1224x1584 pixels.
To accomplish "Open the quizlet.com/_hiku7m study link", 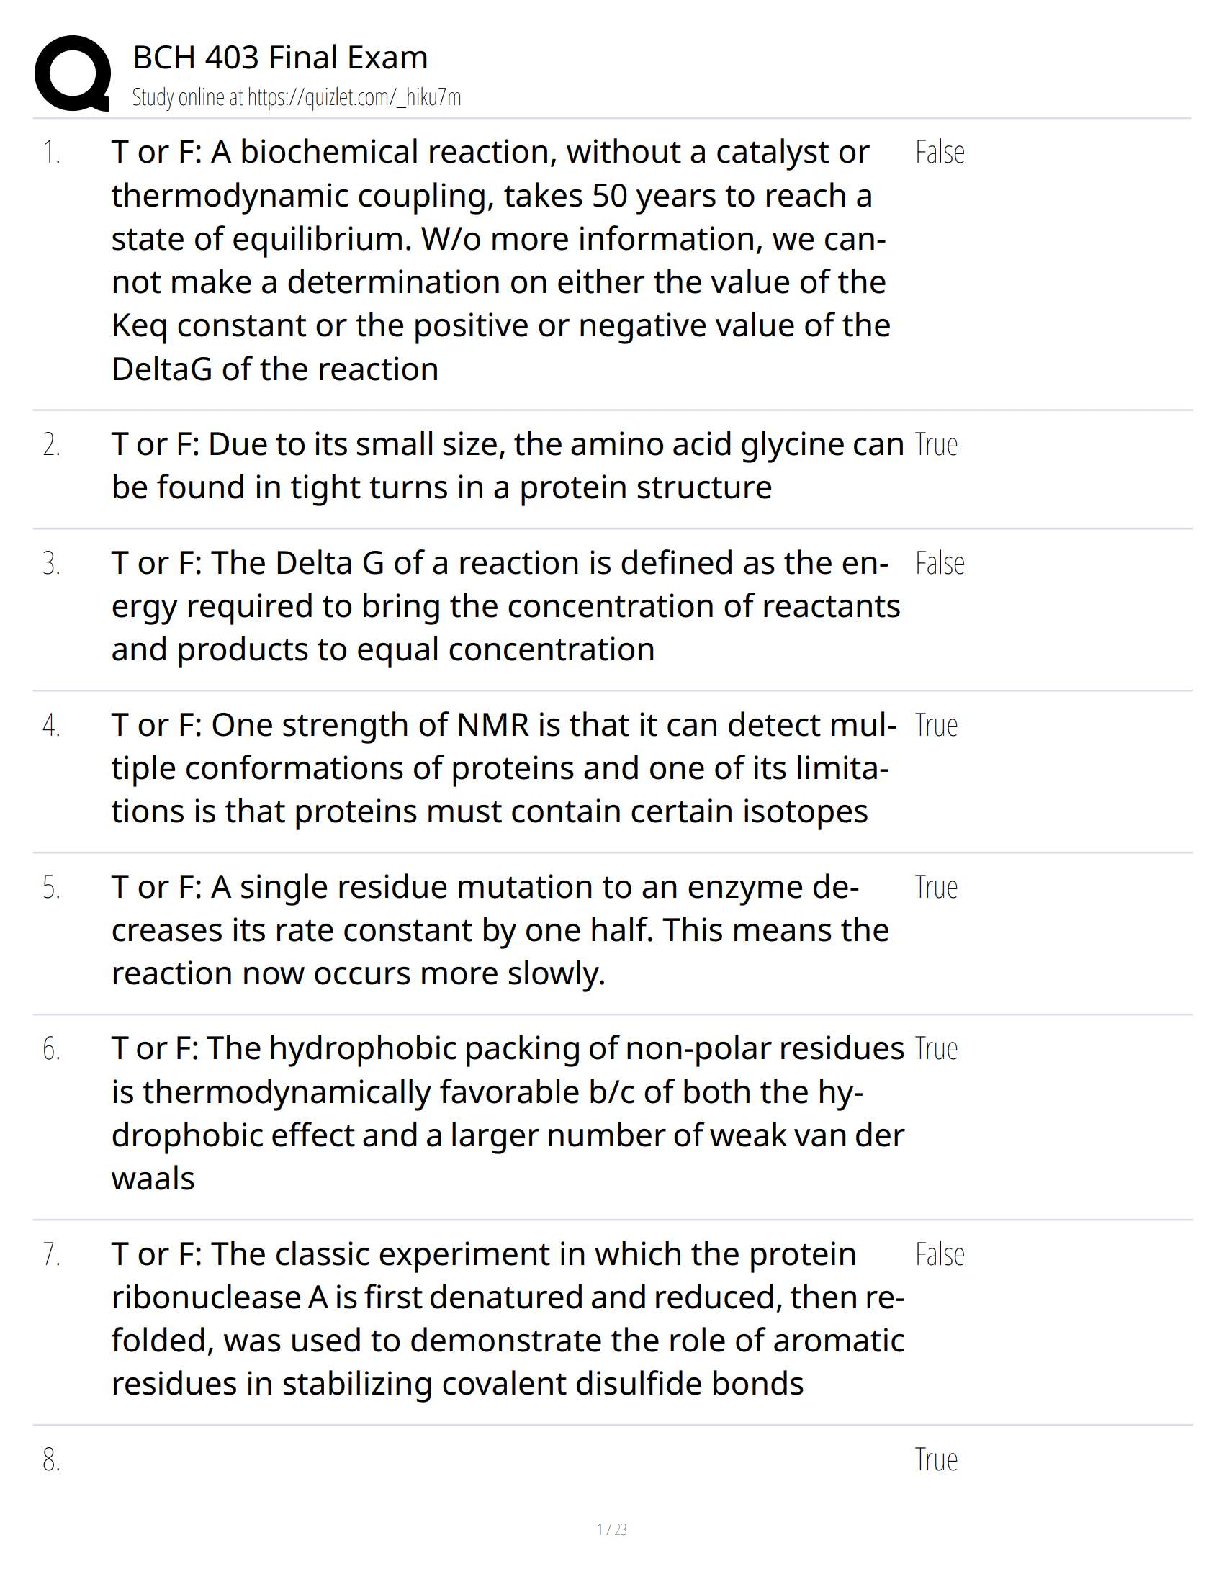I will (296, 98).
